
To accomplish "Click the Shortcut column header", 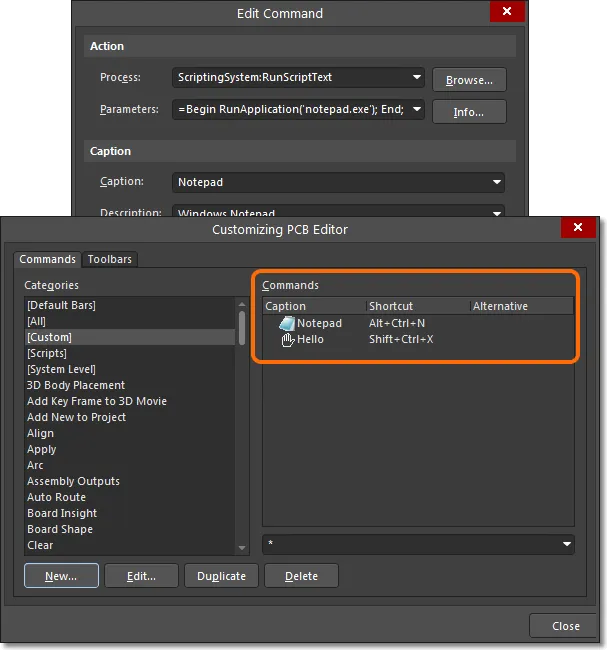I will coord(419,306).
